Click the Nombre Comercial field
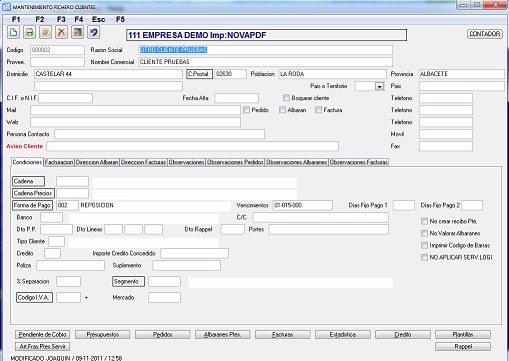The width and height of the screenshot is (509, 361). (265, 62)
